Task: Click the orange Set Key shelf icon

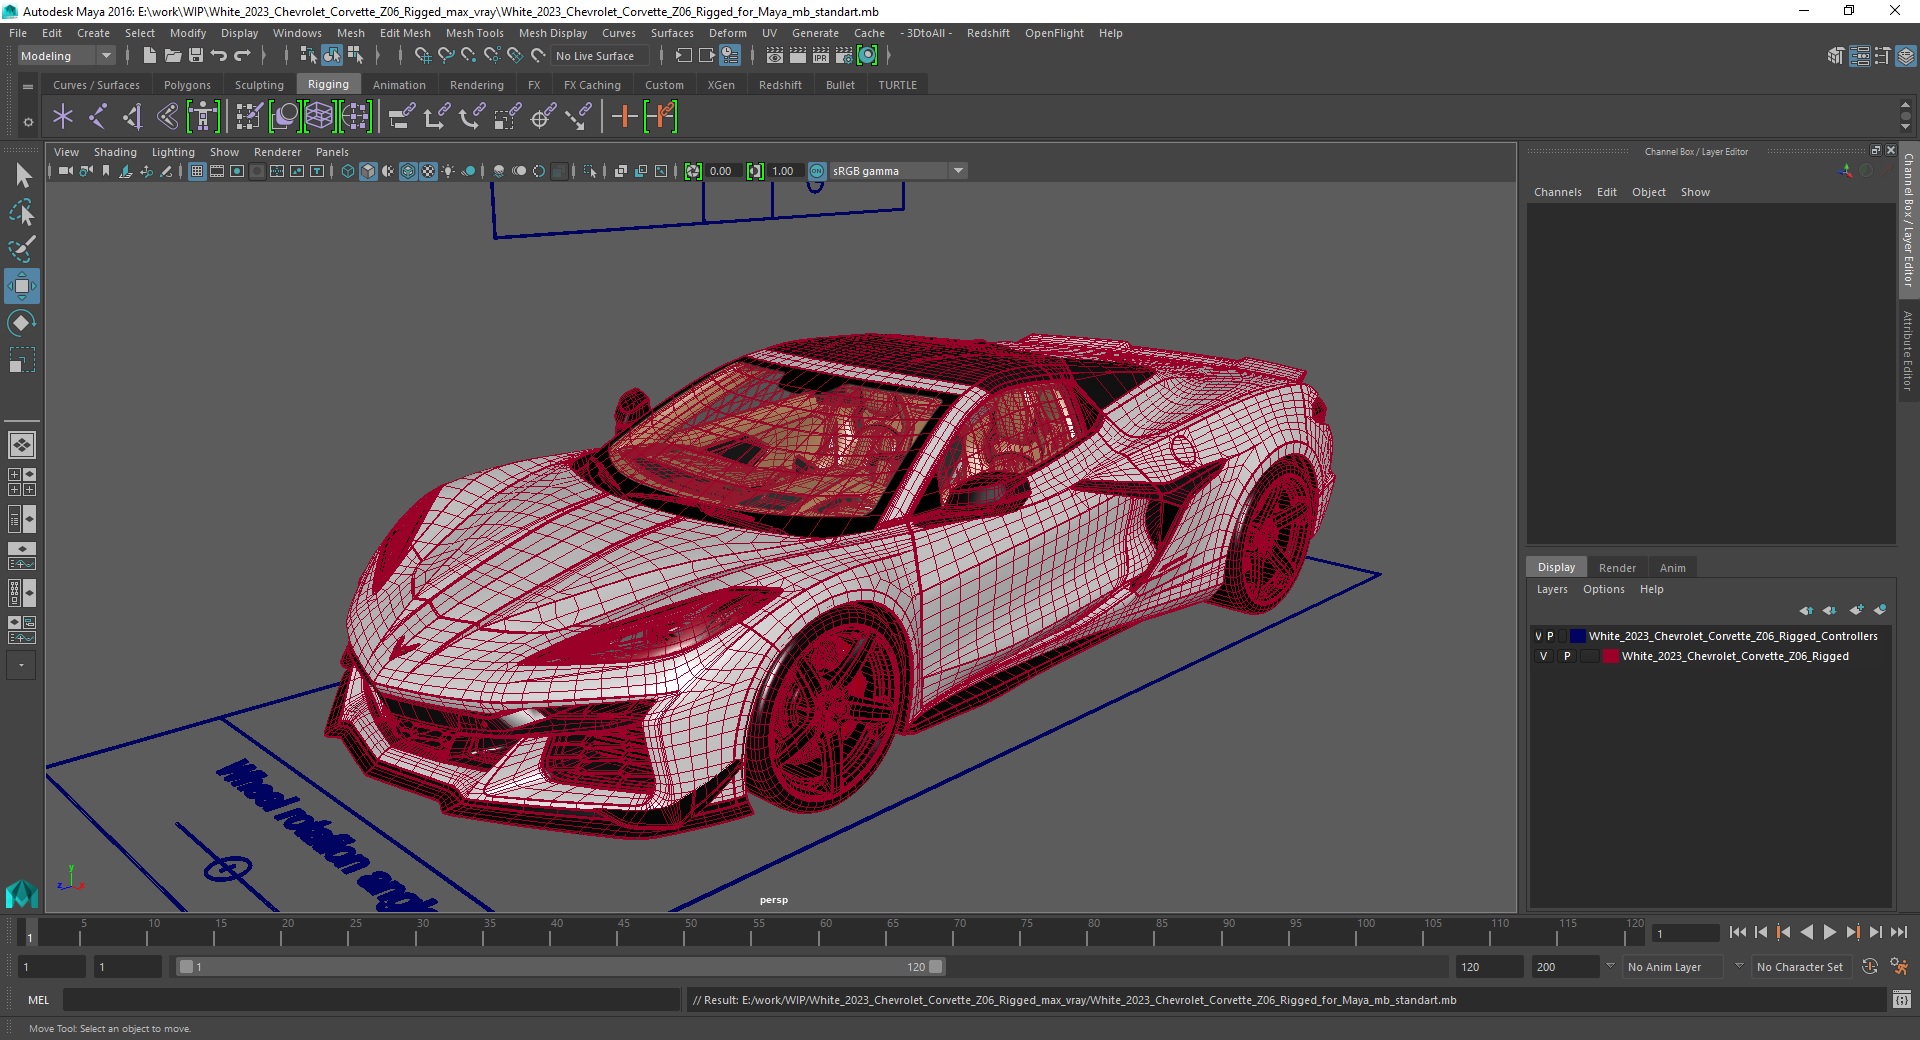Action: pos(624,117)
